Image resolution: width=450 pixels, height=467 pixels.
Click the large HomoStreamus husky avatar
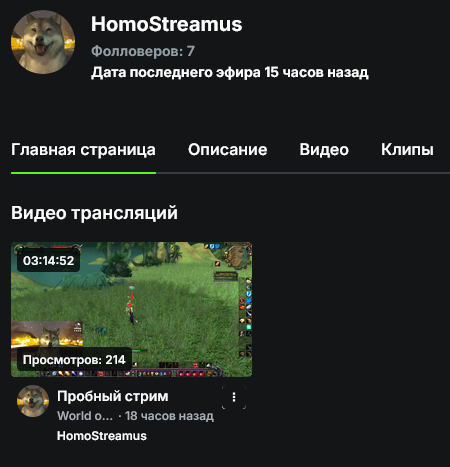click(43, 42)
